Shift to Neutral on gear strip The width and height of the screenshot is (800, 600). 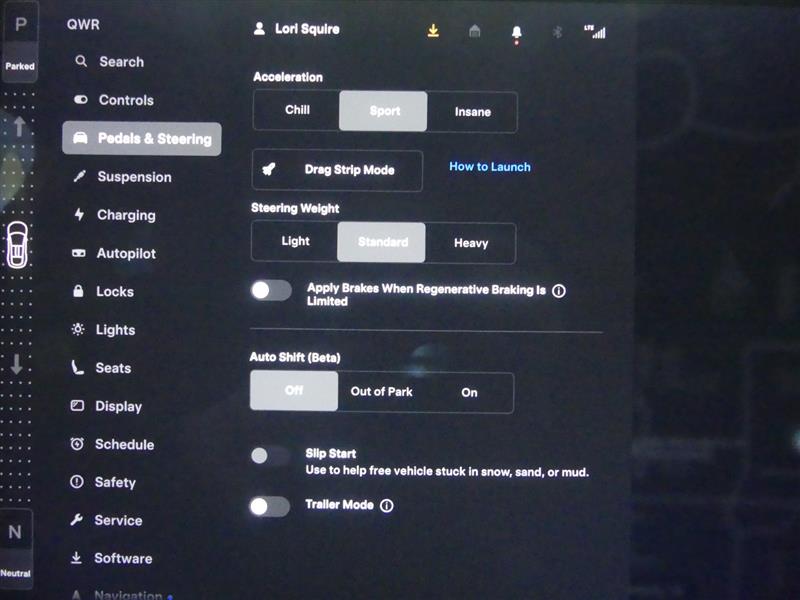16,545
